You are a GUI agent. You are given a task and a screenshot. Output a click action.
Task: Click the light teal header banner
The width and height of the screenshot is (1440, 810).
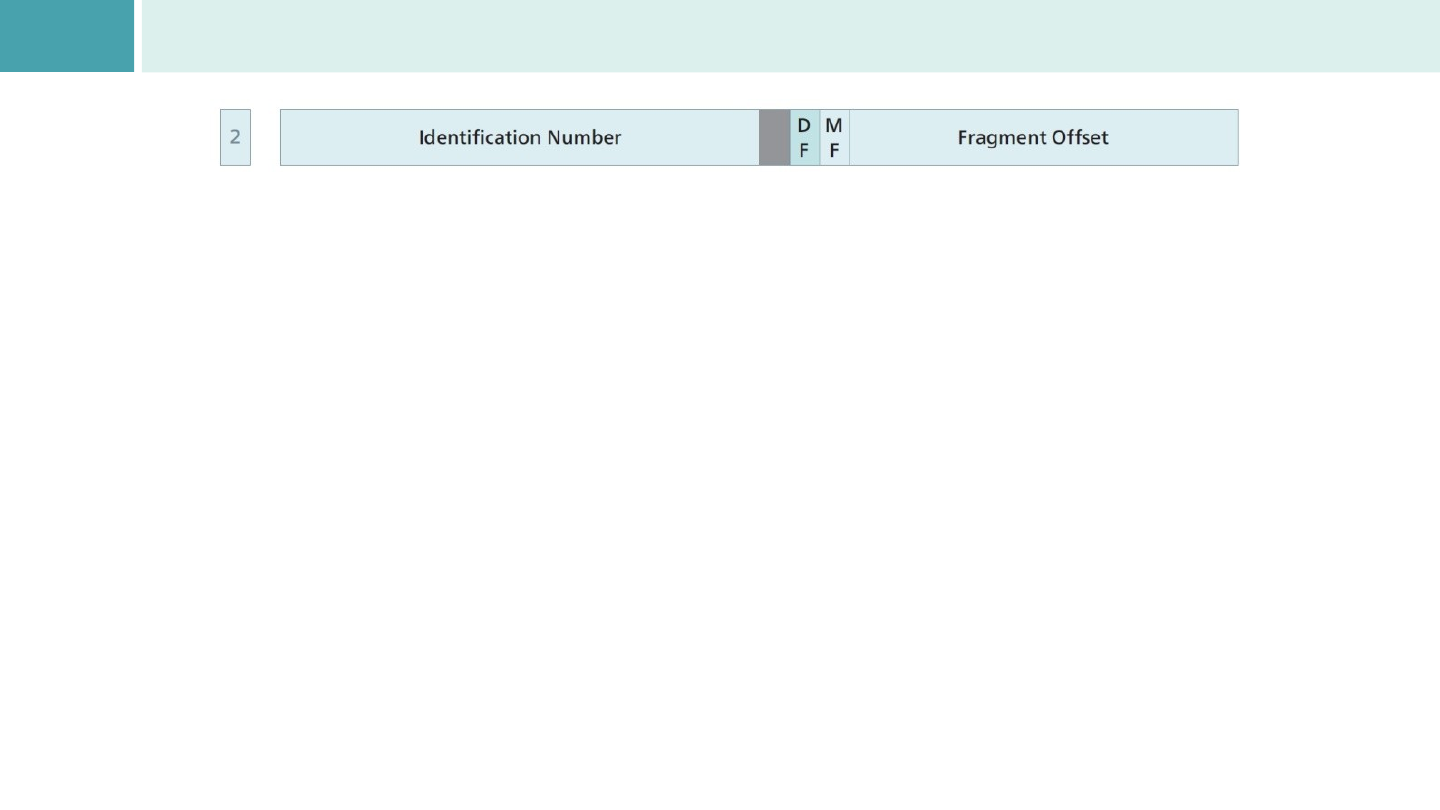click(790, 36)
